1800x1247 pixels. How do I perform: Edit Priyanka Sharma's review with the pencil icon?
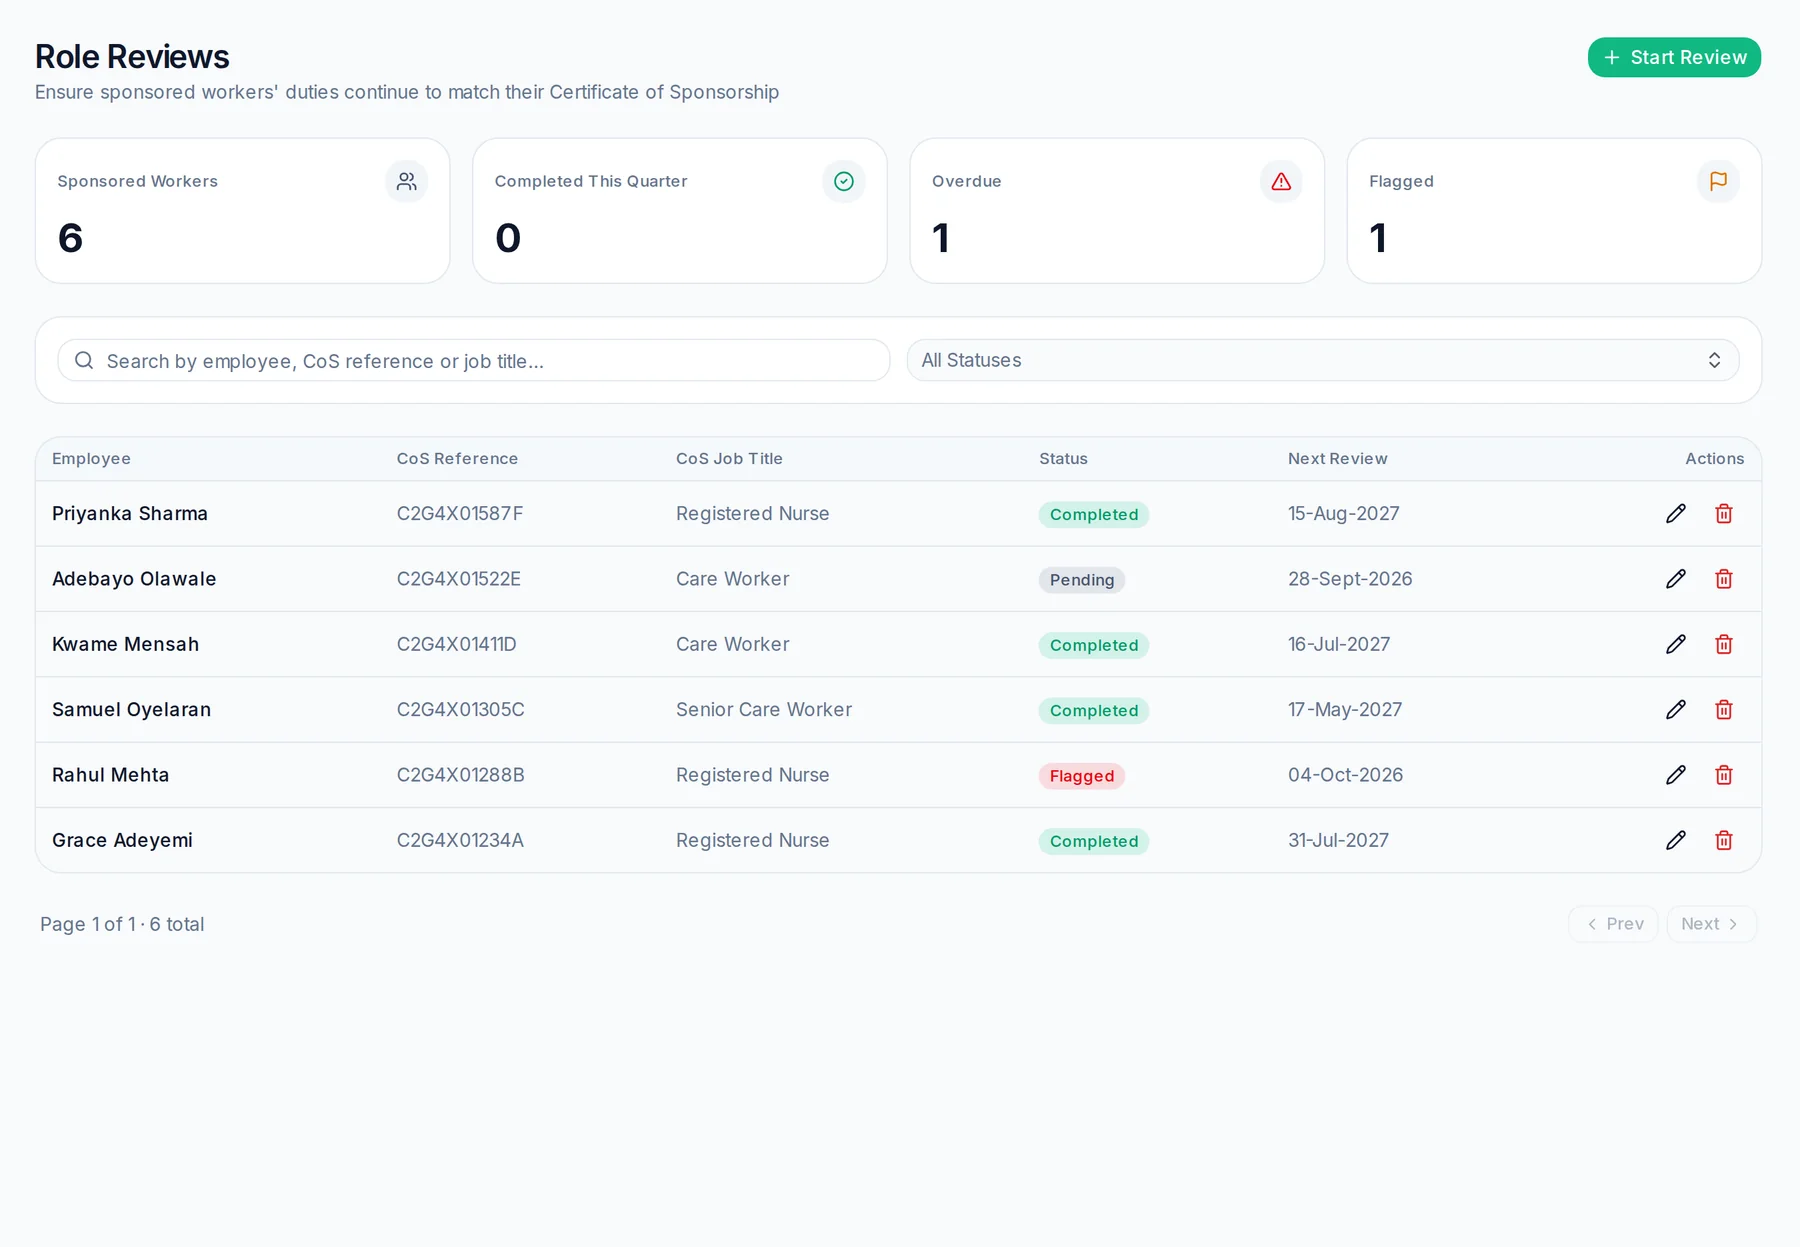coord(1676,513)
